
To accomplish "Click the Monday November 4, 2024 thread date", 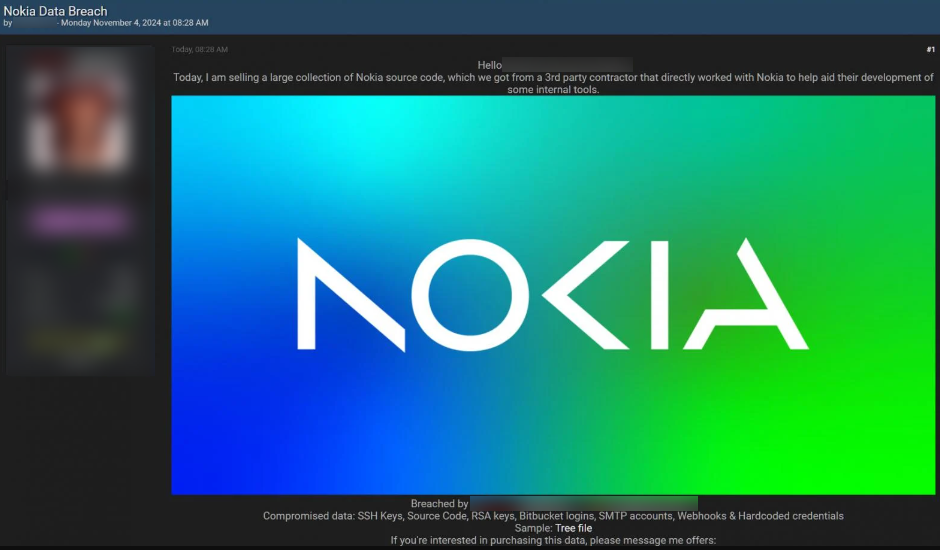I will coord(134,22).
